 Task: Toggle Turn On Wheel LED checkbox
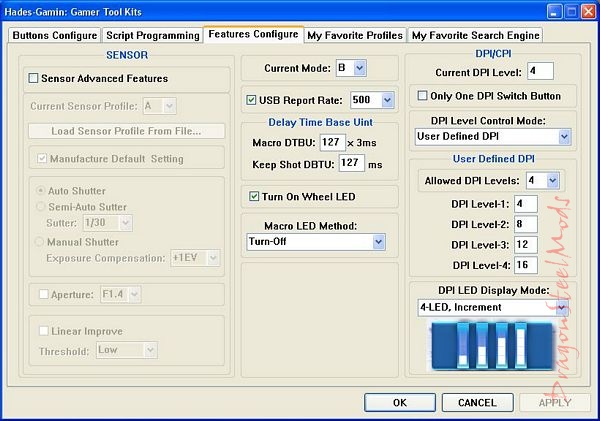tap(255, 196)
